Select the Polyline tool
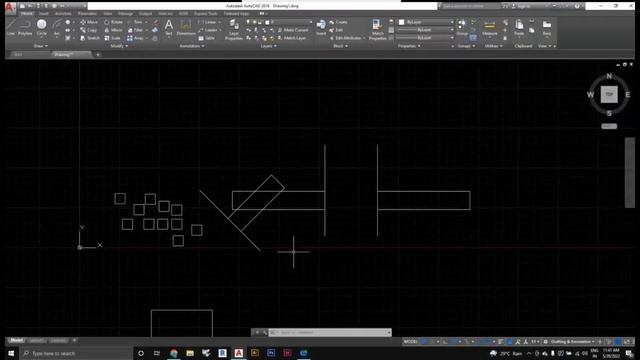This screenshot has width=640, height=360. pos(25,27)
